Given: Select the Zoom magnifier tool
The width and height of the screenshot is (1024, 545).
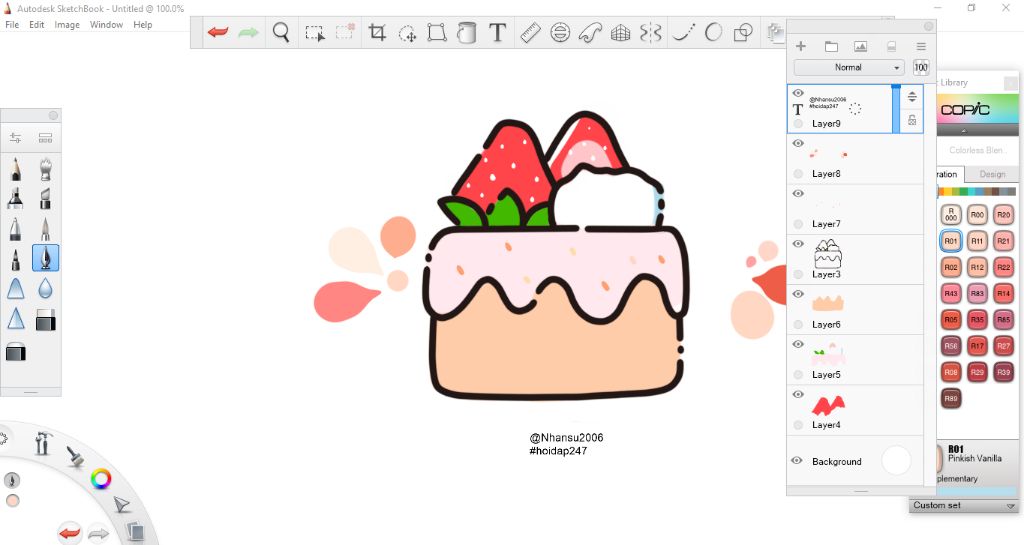Looking at the screenshot, I should [281, 32].
